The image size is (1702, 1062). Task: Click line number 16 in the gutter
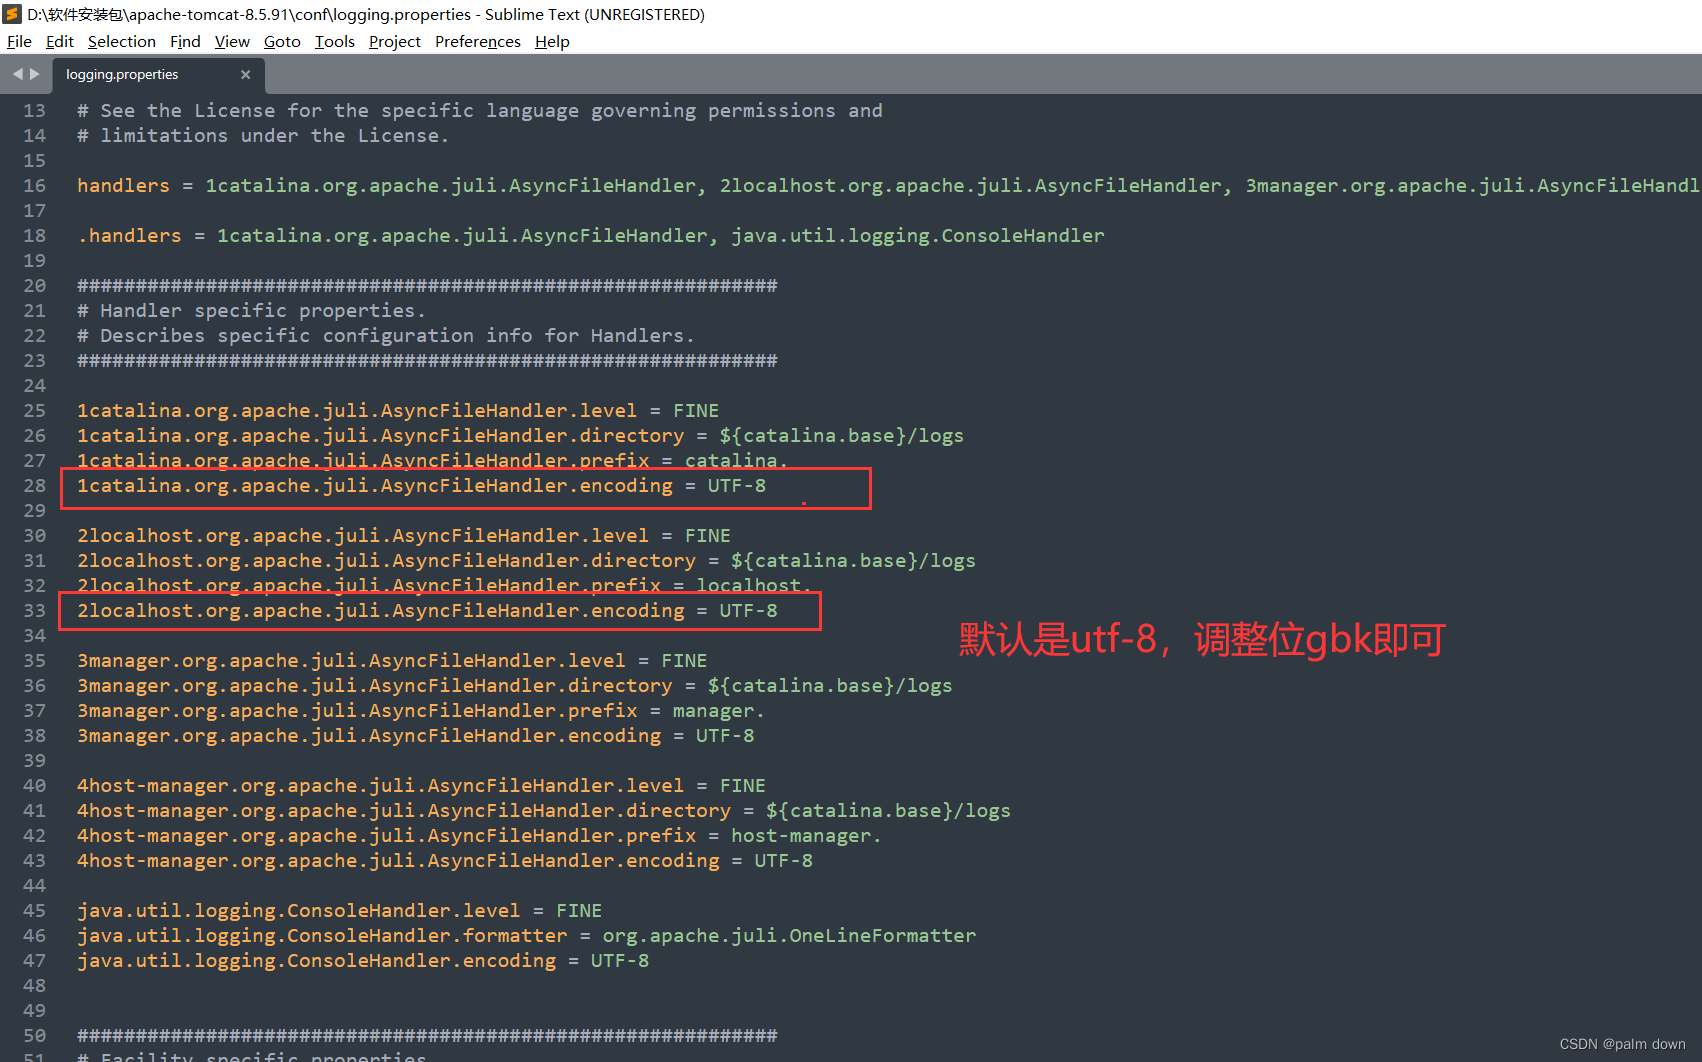pos(35,185)
